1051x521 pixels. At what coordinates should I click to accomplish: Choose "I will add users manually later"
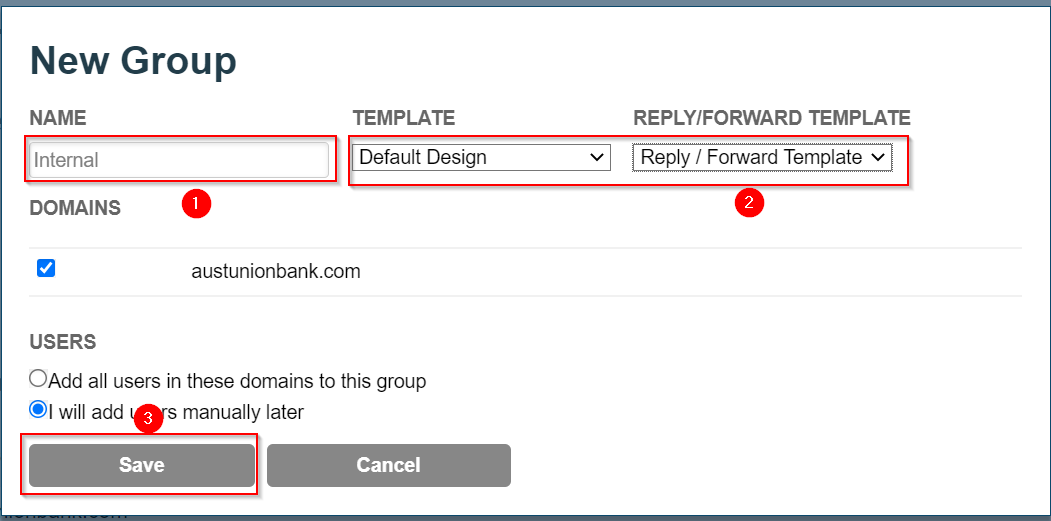[38, 410]
